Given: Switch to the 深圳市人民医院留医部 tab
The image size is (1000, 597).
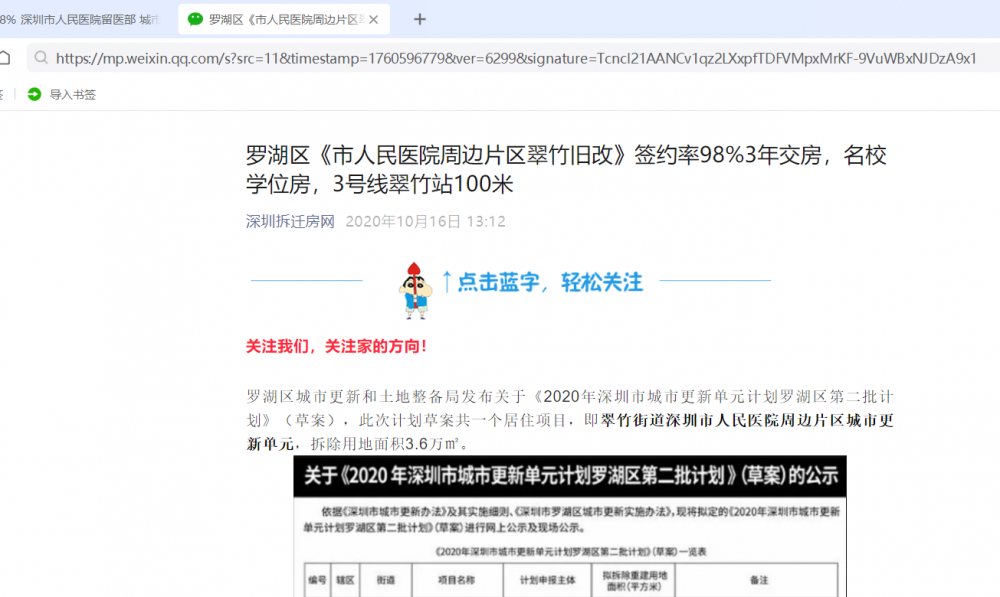Looking at the screenshot, I should (x=80, y=20).
